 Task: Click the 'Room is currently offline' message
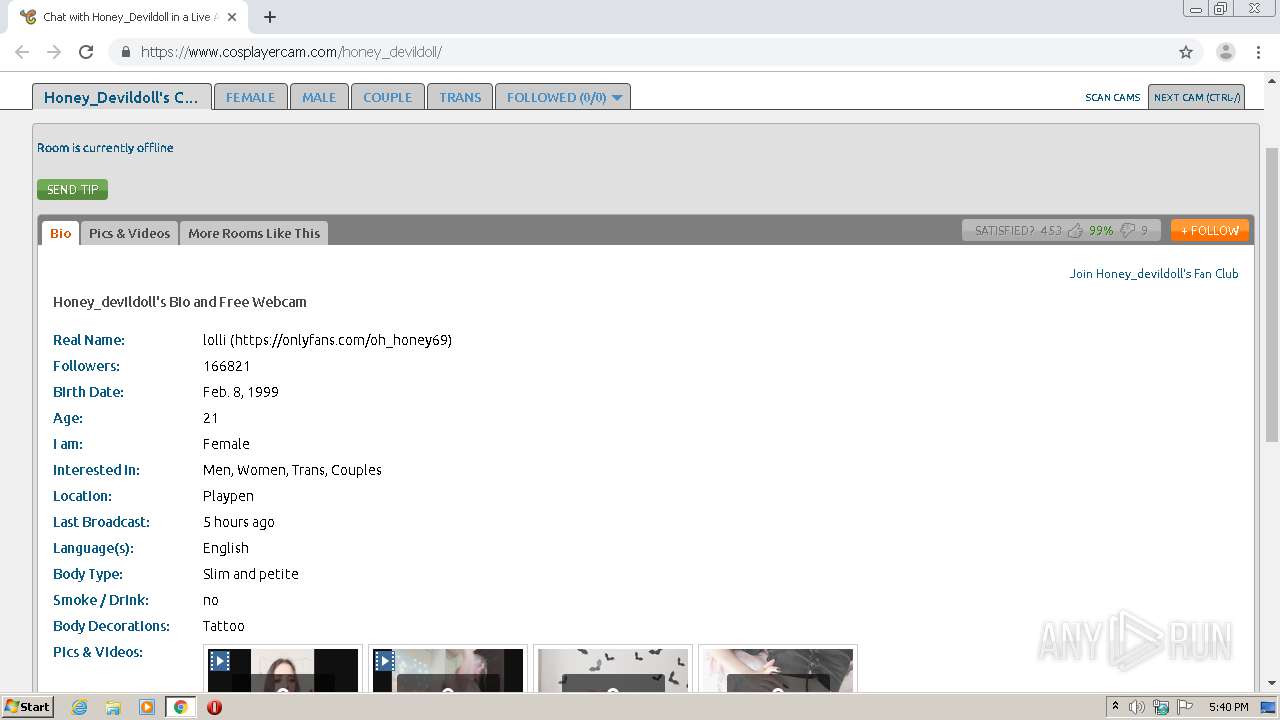coord(105,147)
